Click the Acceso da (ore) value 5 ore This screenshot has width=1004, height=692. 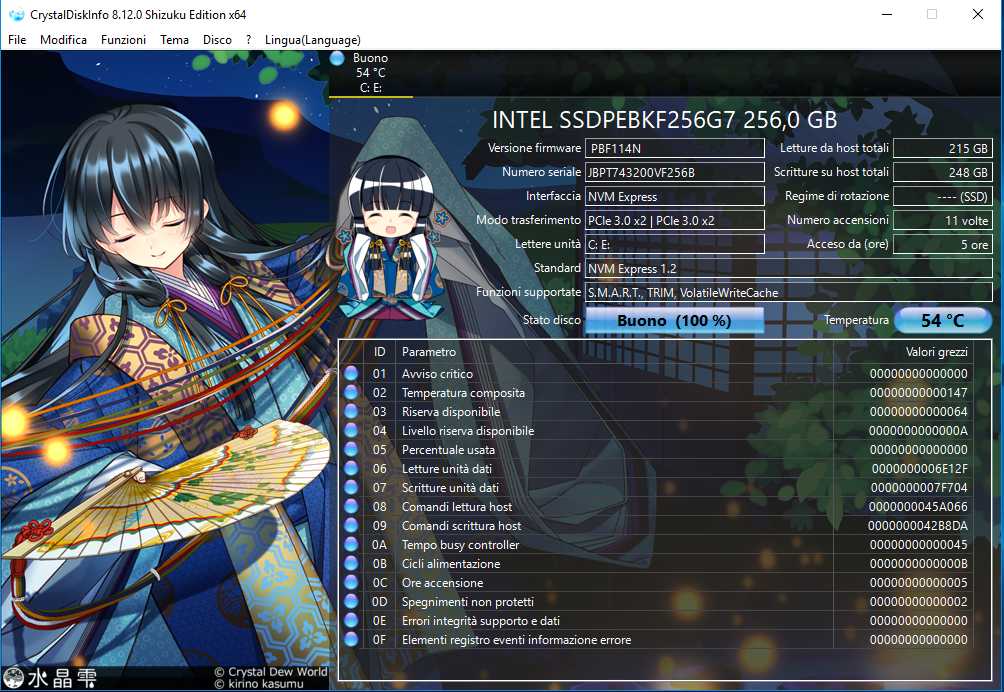943,245
